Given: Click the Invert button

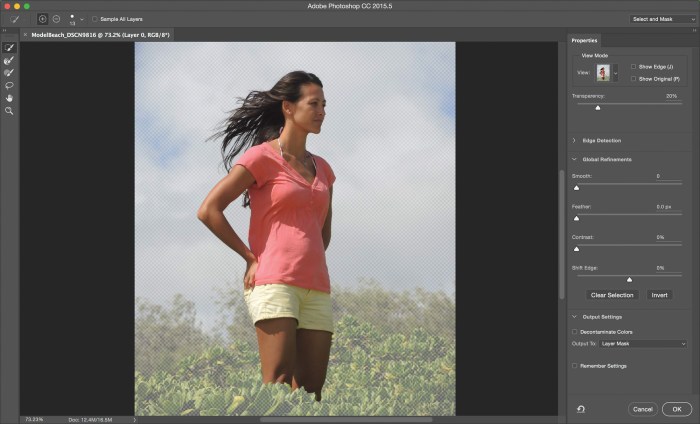Looking at the screenshot, I should [x=659, y=295].
